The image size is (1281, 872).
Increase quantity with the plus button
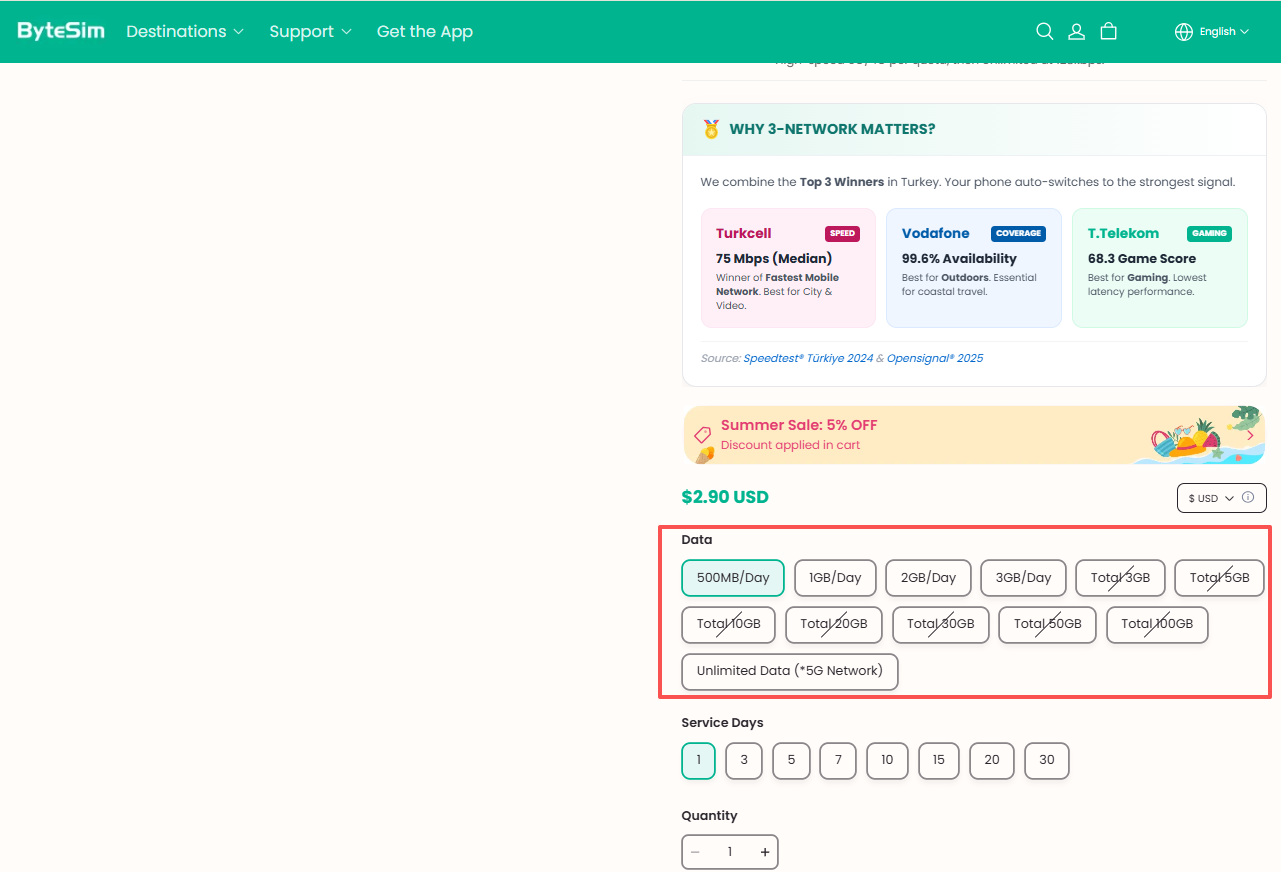pos(765,852)
